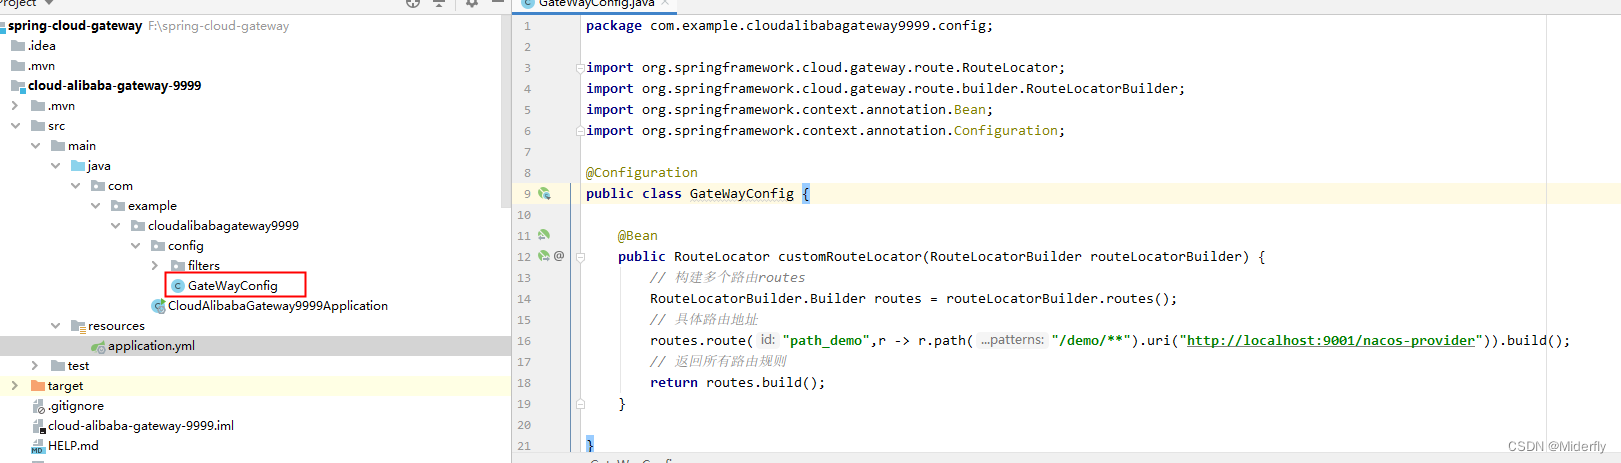Click the orange target folder icon
Screen dimensions: 1621x463
coord(38,386)
